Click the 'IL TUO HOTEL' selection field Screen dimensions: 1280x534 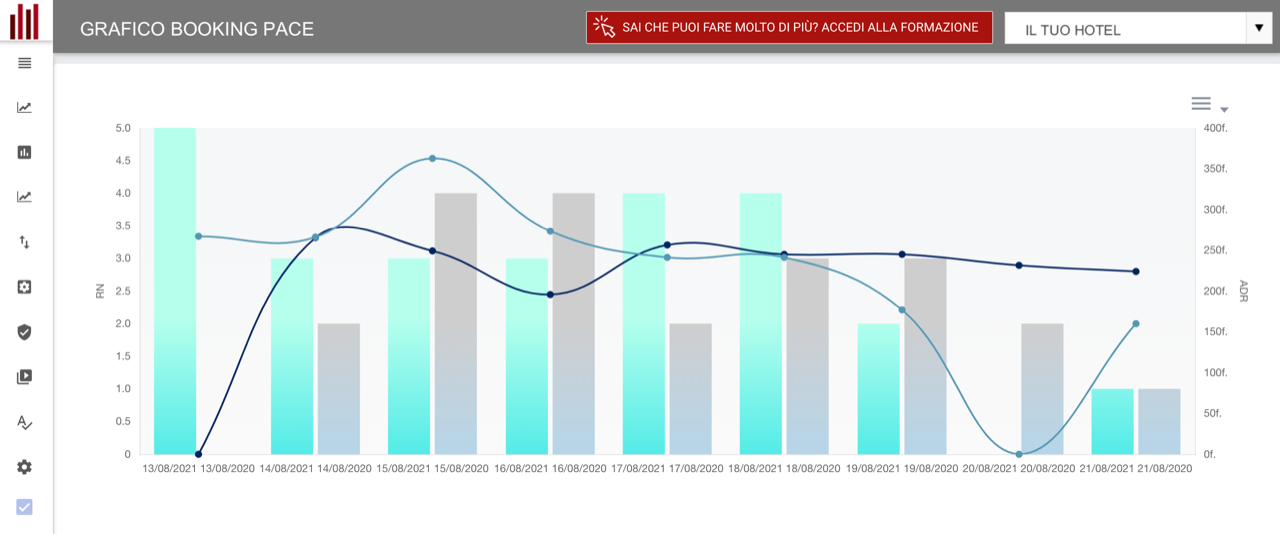point(1124,29)
